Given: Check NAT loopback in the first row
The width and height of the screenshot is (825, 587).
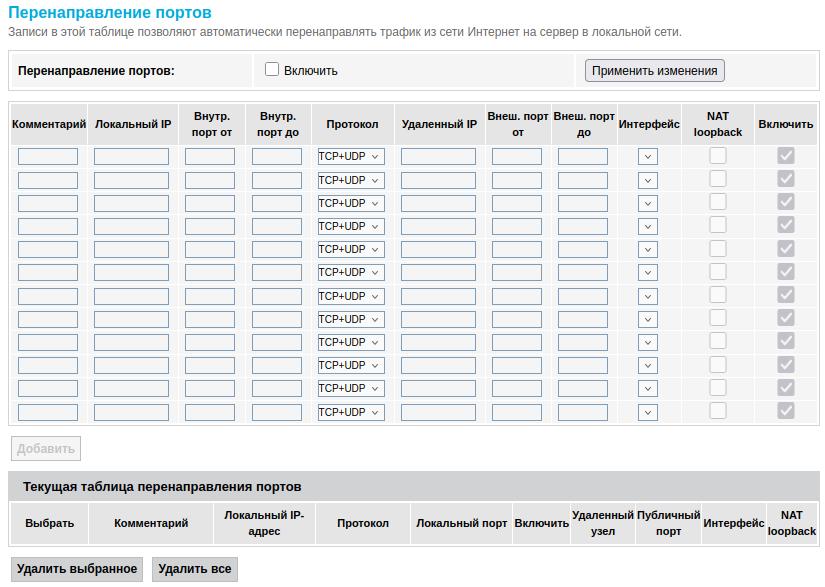Looking at the screenshot, I should (x=718, y=155).
